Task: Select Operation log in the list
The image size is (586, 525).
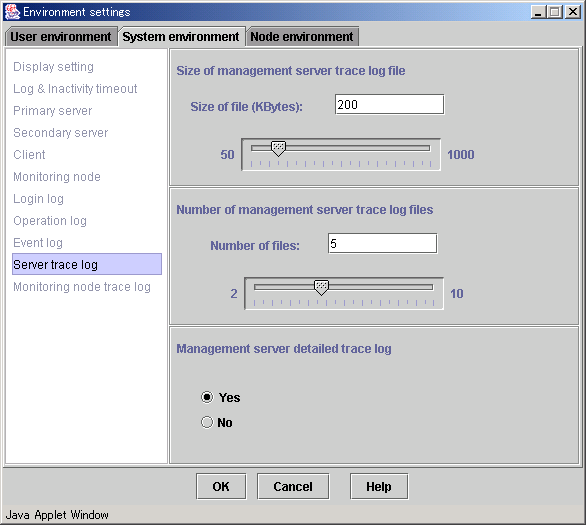Action: 50,221
